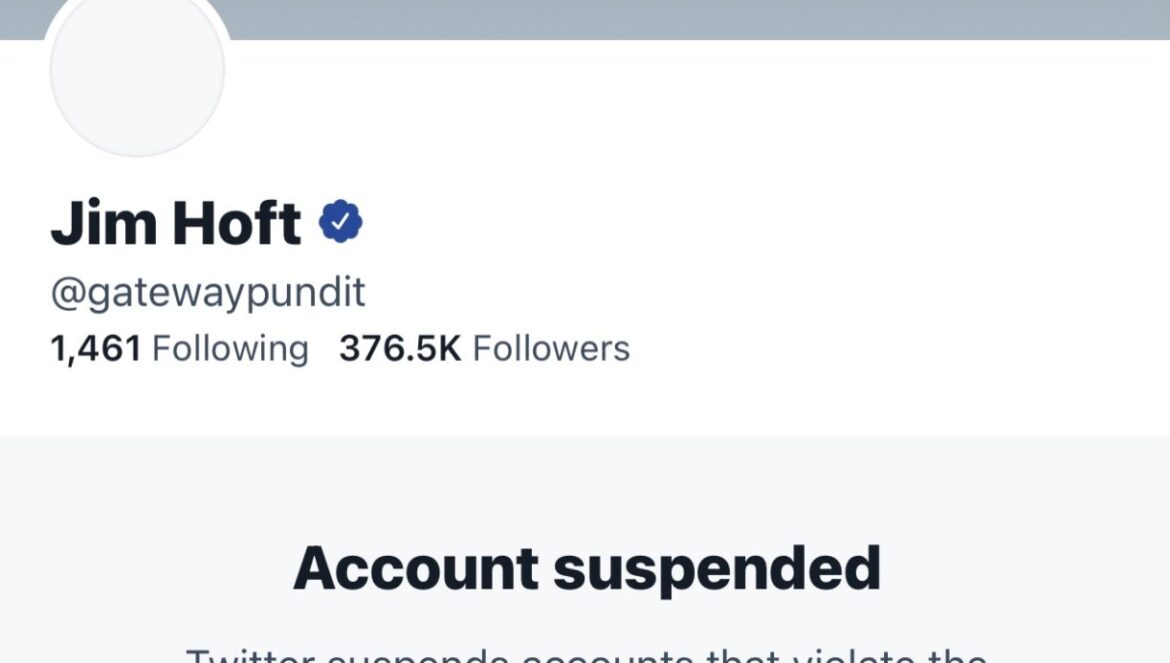Click the last name Hoft
Viewport: 1170px width, 663px height.
point(237,222)
